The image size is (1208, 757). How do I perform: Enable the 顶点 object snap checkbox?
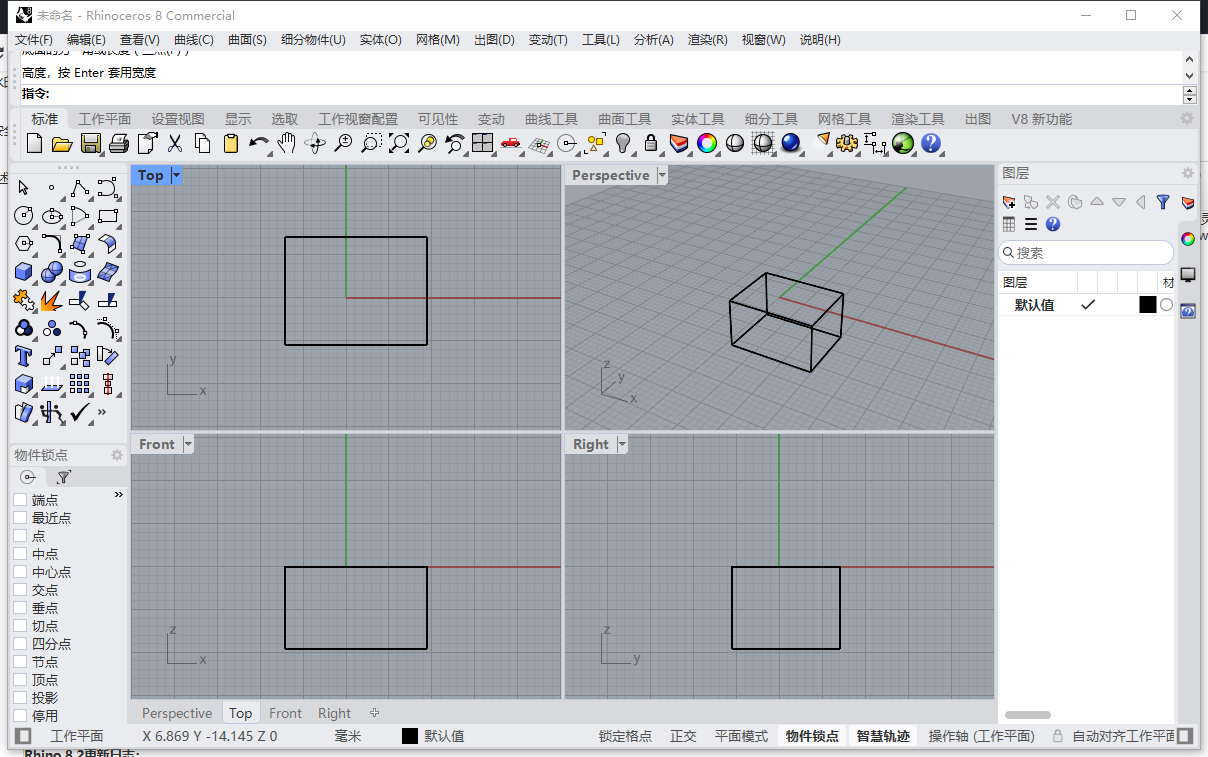[20, 680]
